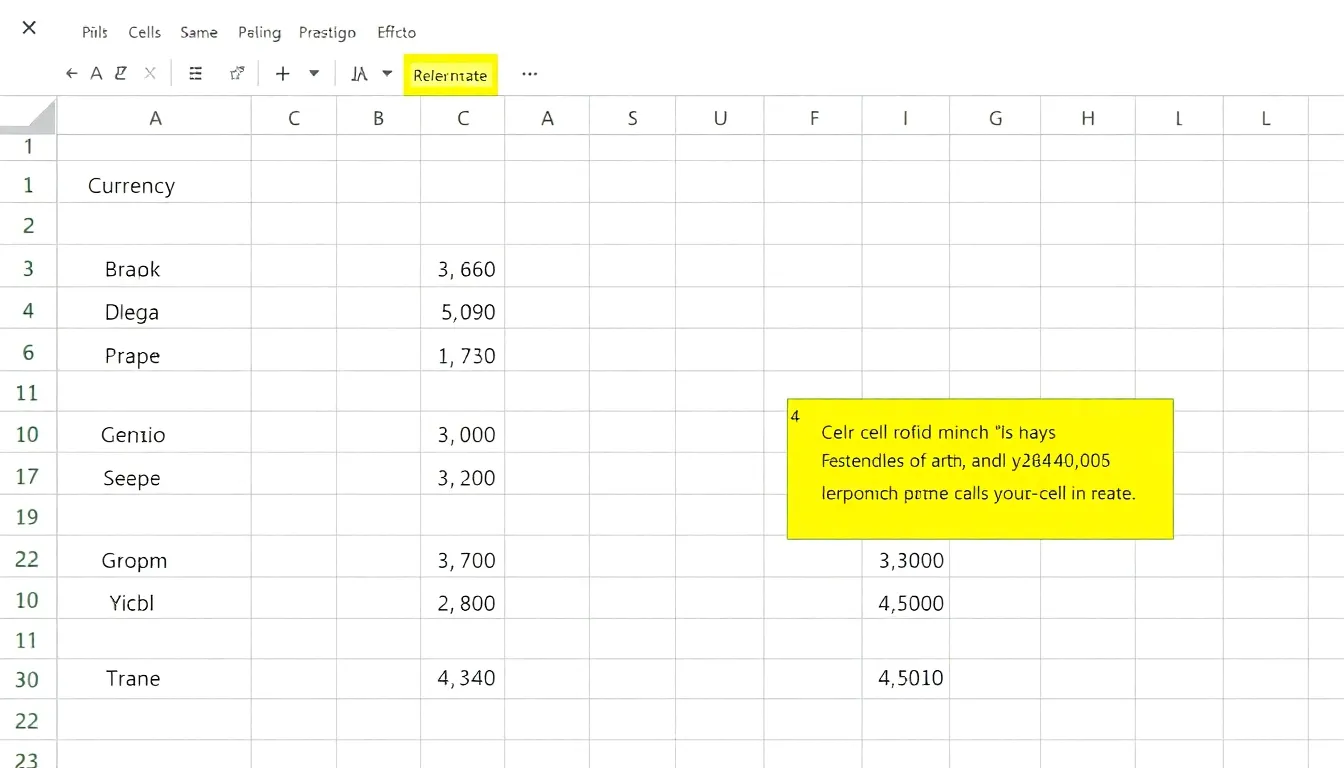Click the back arrow toolbar icon
This screenshot has width=1344, height=768.
click(71, 74)
